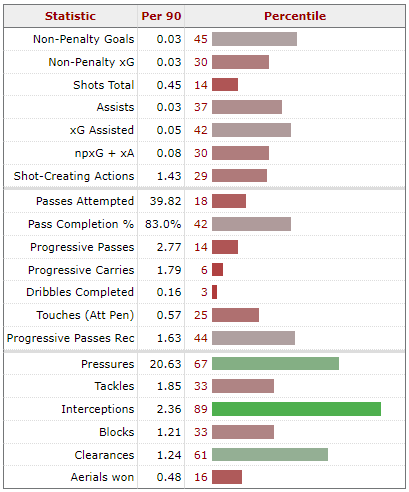Click the Interceptions green percentile bar
Image resolution: width=409 pixels, height=492 pixels.
tap(296, 409)
